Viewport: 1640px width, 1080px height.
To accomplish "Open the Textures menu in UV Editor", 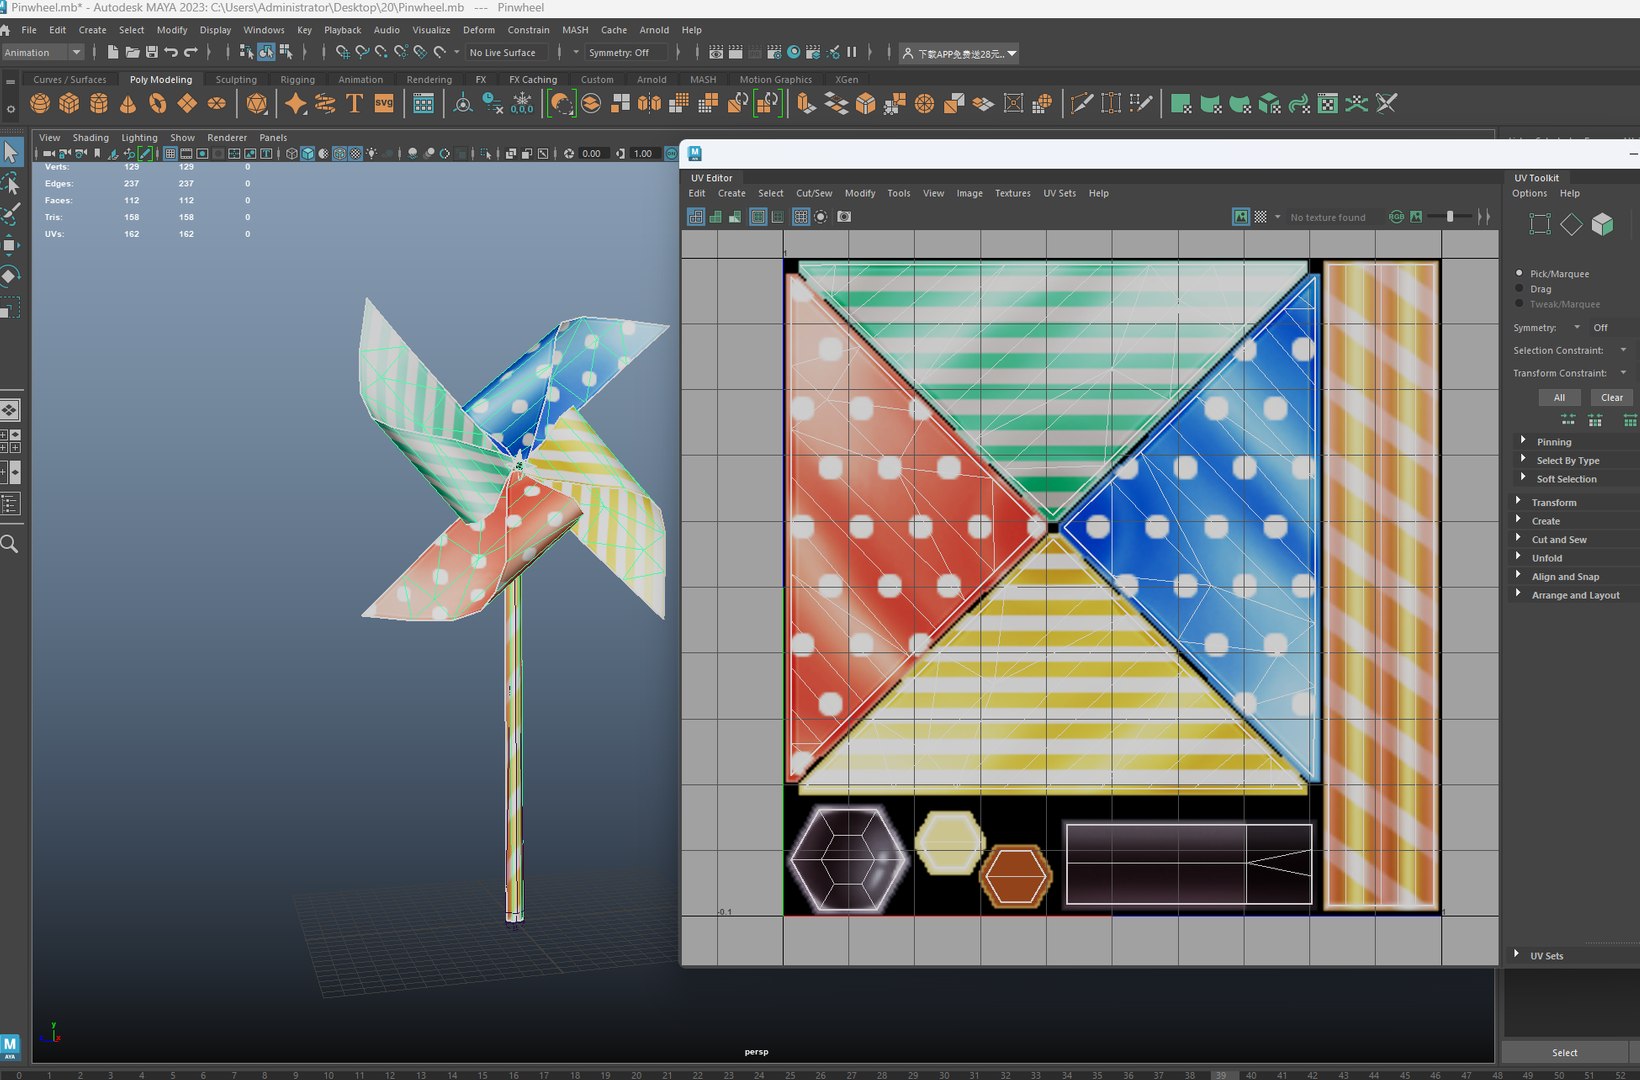I will pyautogui.click(x=1012, y=193).
